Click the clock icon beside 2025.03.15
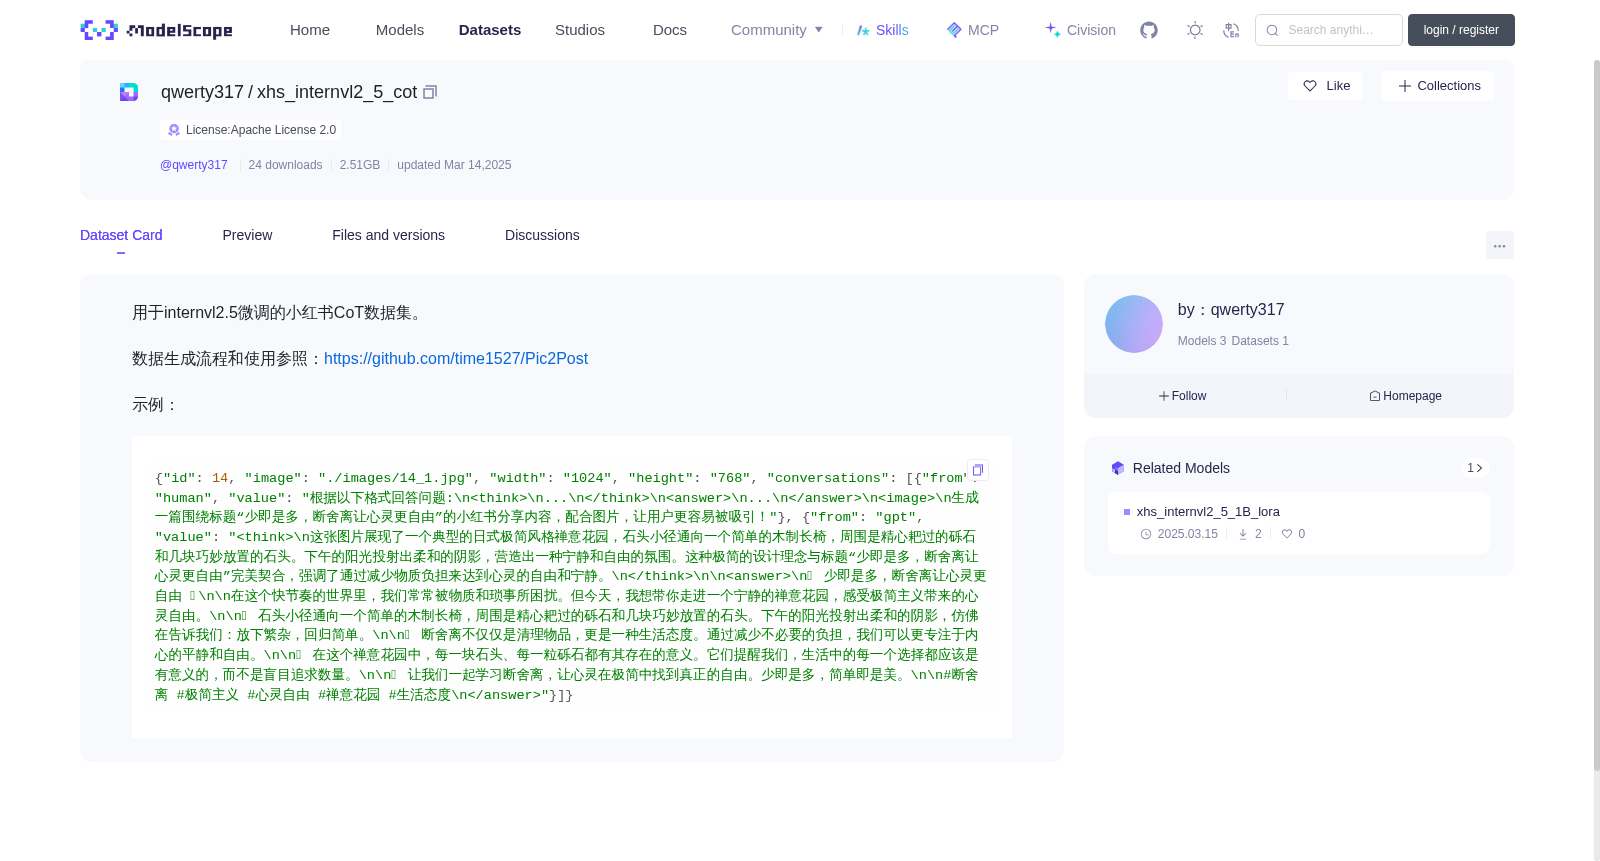Viewport: 1600px width, 861px height. coord(1146,534)
